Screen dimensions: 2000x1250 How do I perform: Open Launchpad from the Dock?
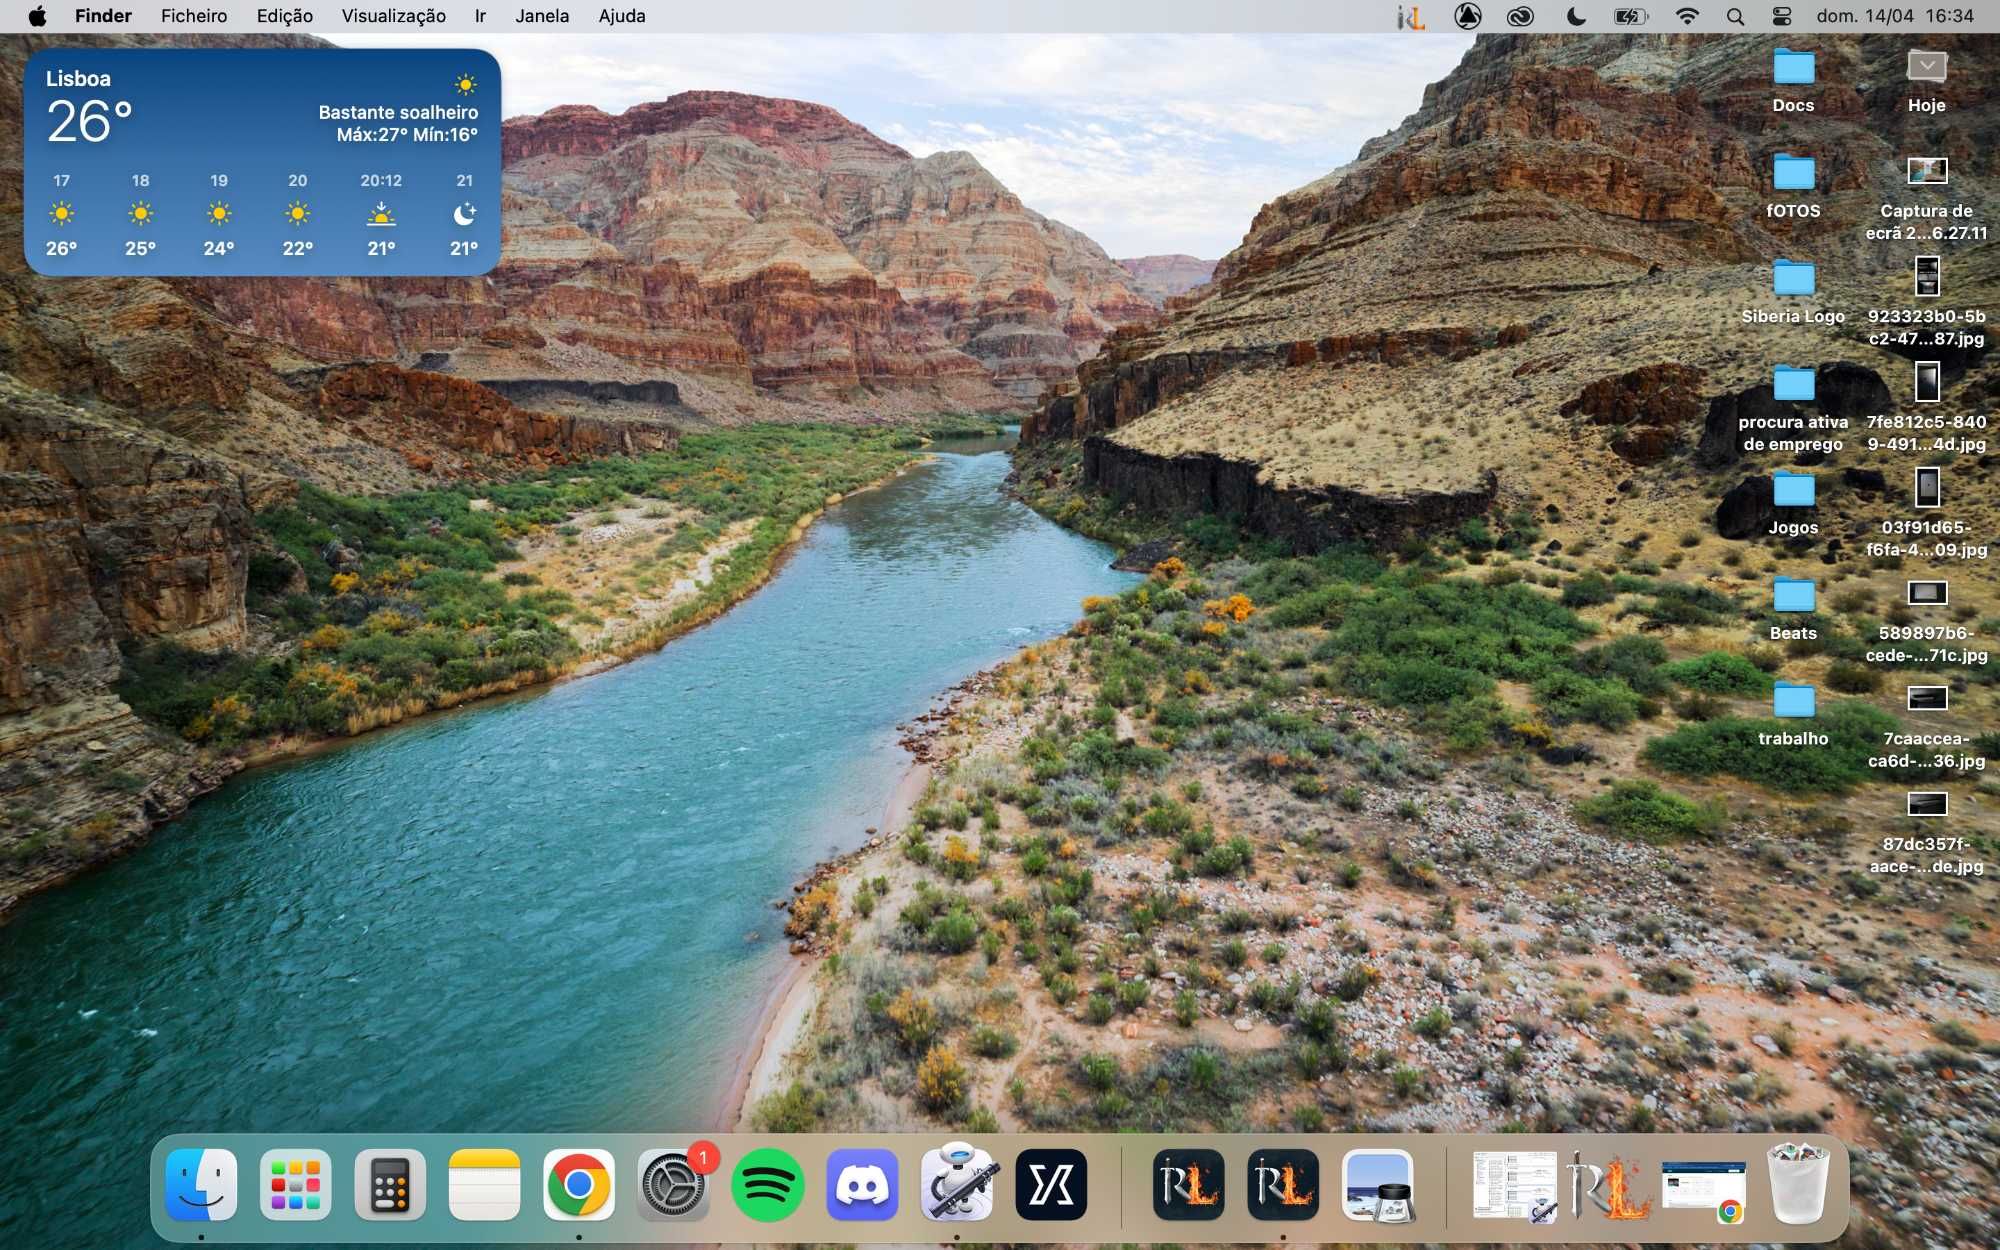[295, 1185]
